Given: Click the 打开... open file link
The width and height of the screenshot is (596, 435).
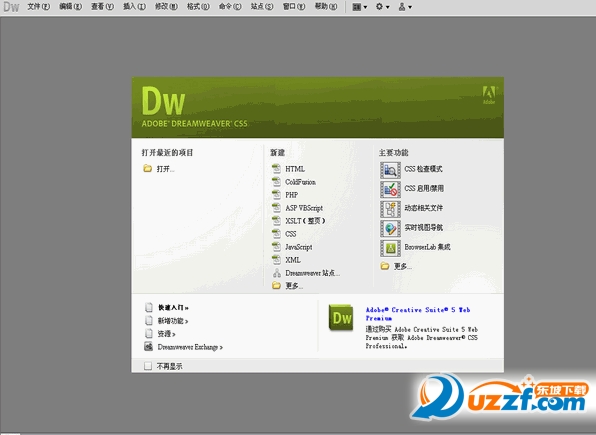Looking at the screenshot, I should pyautogui.click(x=166, y=169).
